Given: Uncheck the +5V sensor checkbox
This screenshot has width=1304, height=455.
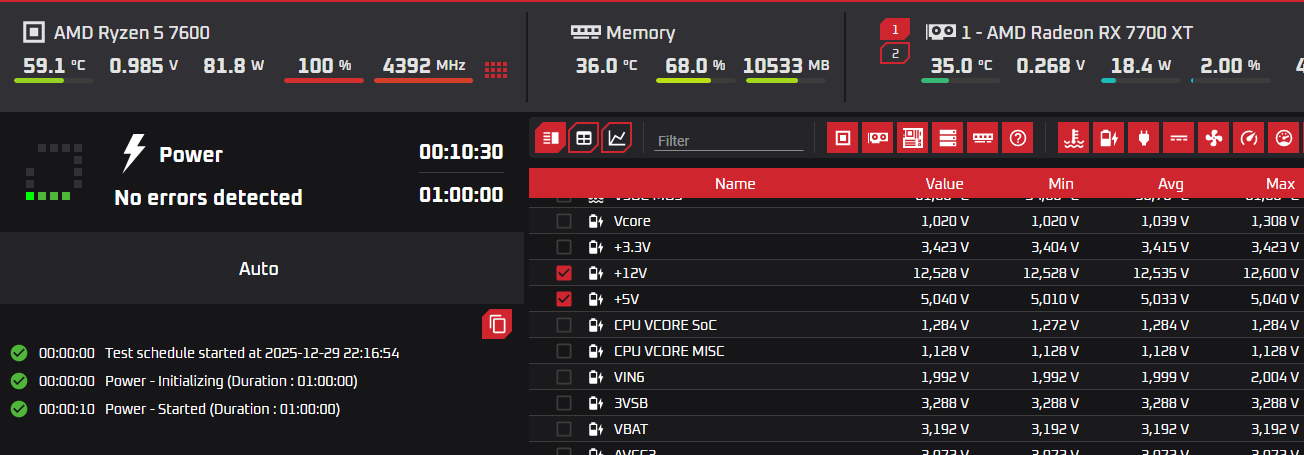Looking at the screenshot, I should 564,299.
